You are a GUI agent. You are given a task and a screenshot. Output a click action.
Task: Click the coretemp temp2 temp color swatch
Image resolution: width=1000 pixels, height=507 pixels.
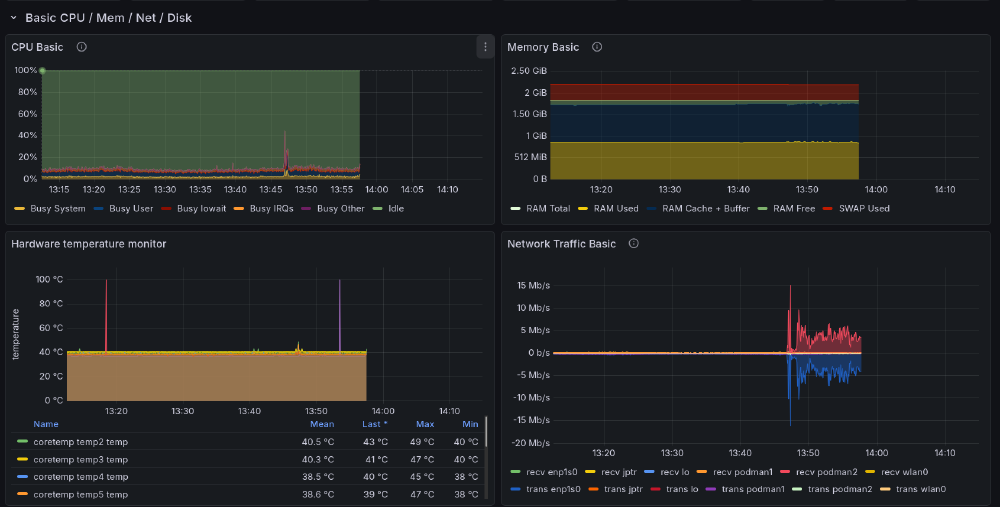(x=22, y=441)
